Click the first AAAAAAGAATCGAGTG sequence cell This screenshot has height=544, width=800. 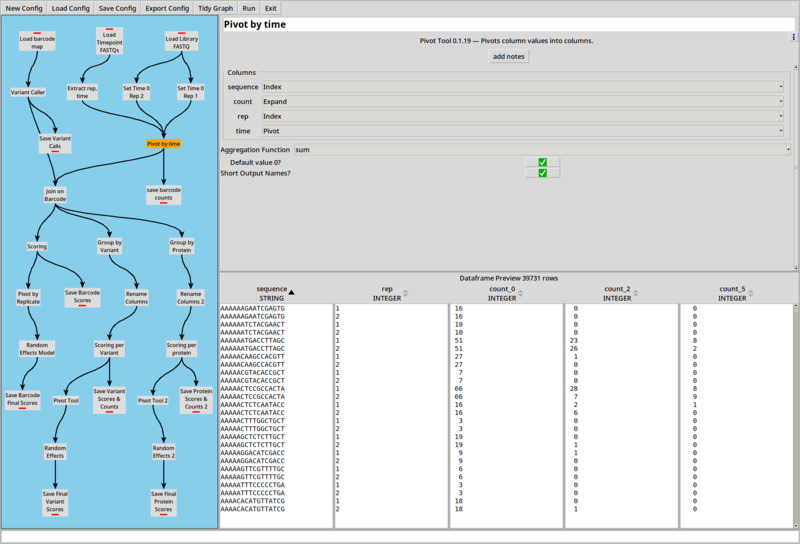253,308
